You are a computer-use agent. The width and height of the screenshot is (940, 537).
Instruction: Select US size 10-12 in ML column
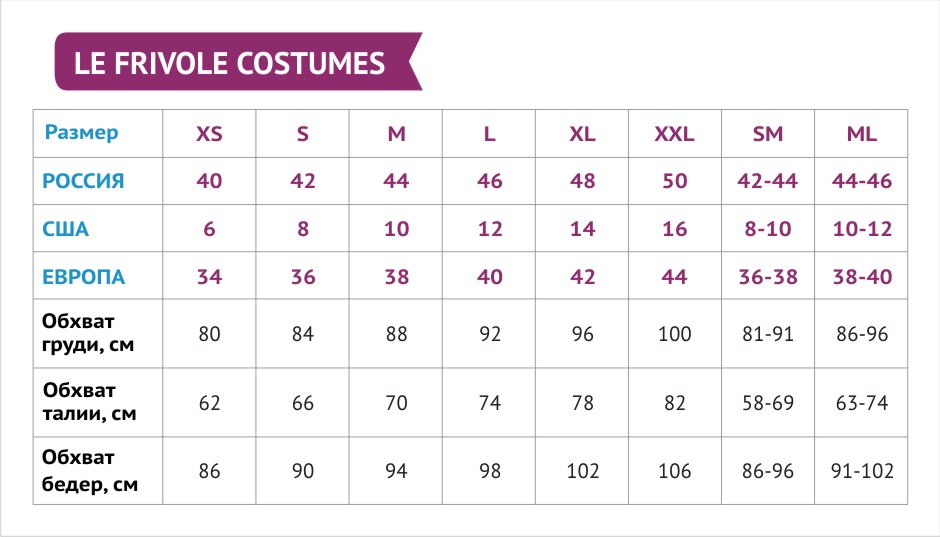tap(861, 229)
